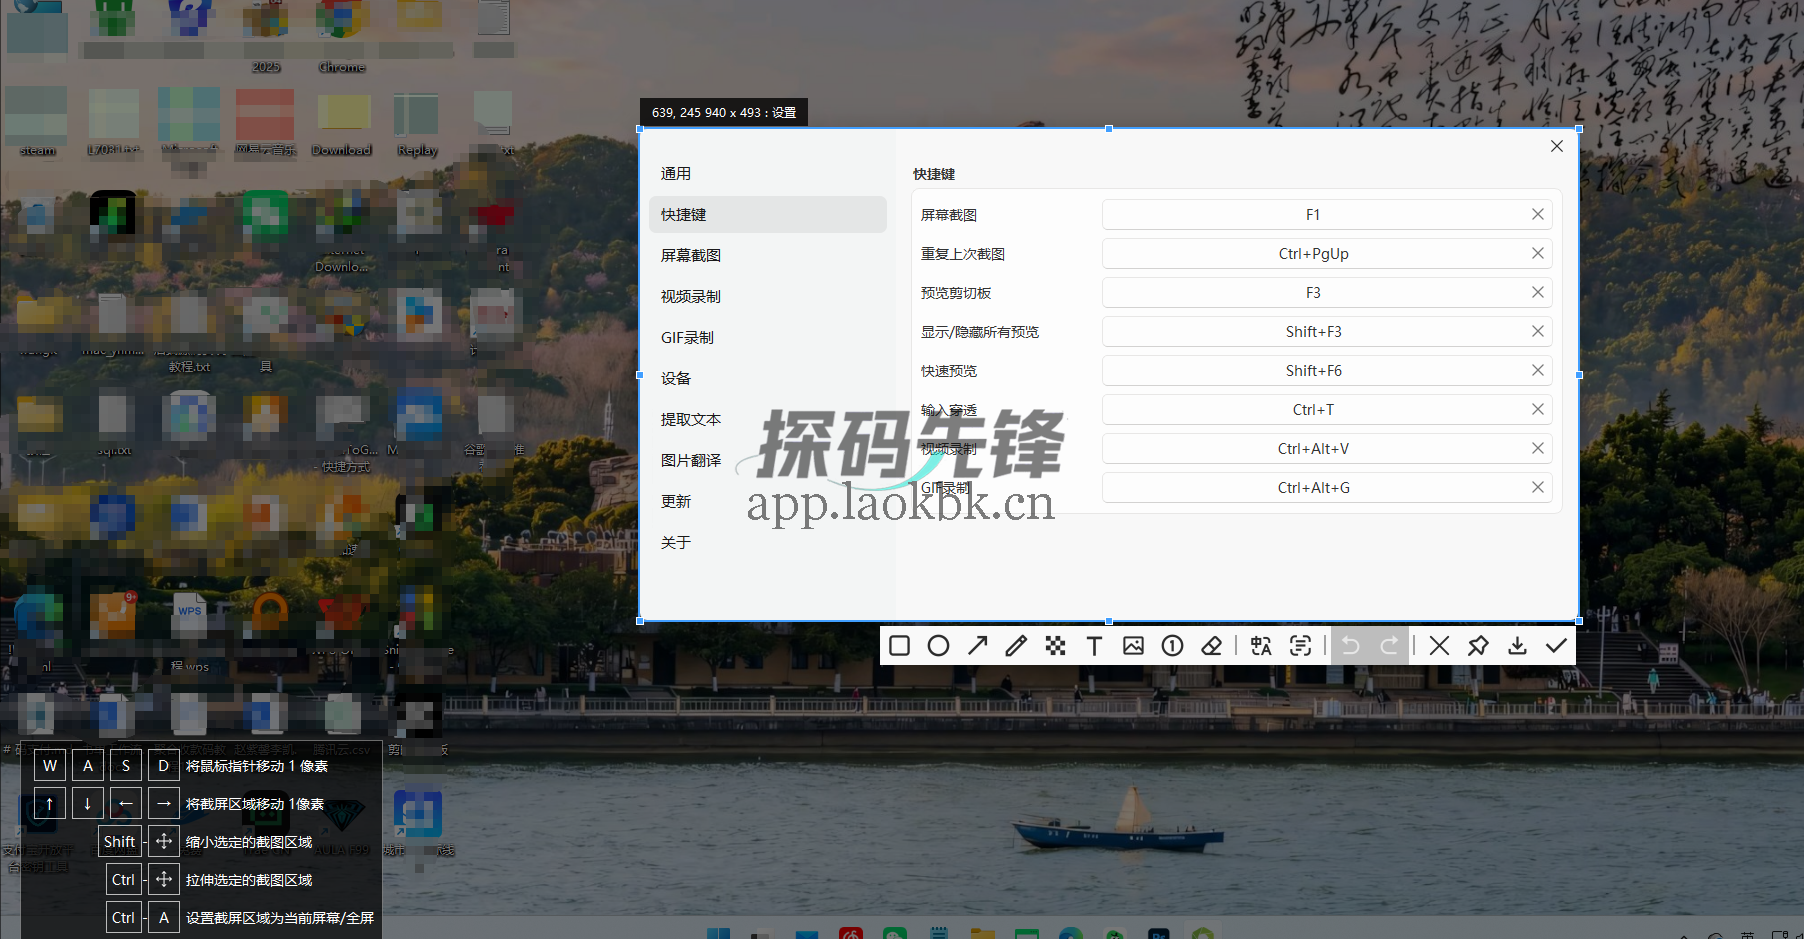The height and width of the screenshot is (939, 1804).
Task: Activate the mosaic blur tool
Action: [x=1055, y=645]
